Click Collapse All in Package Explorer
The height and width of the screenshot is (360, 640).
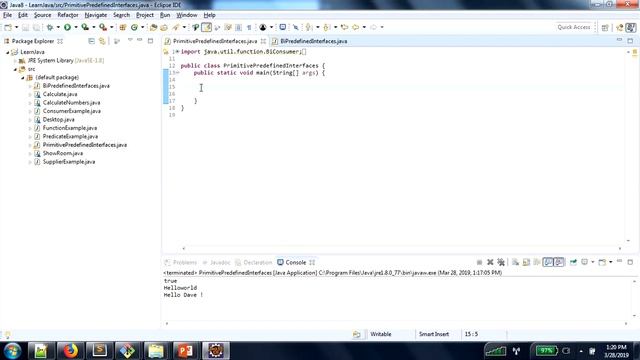tap(91, 41)
